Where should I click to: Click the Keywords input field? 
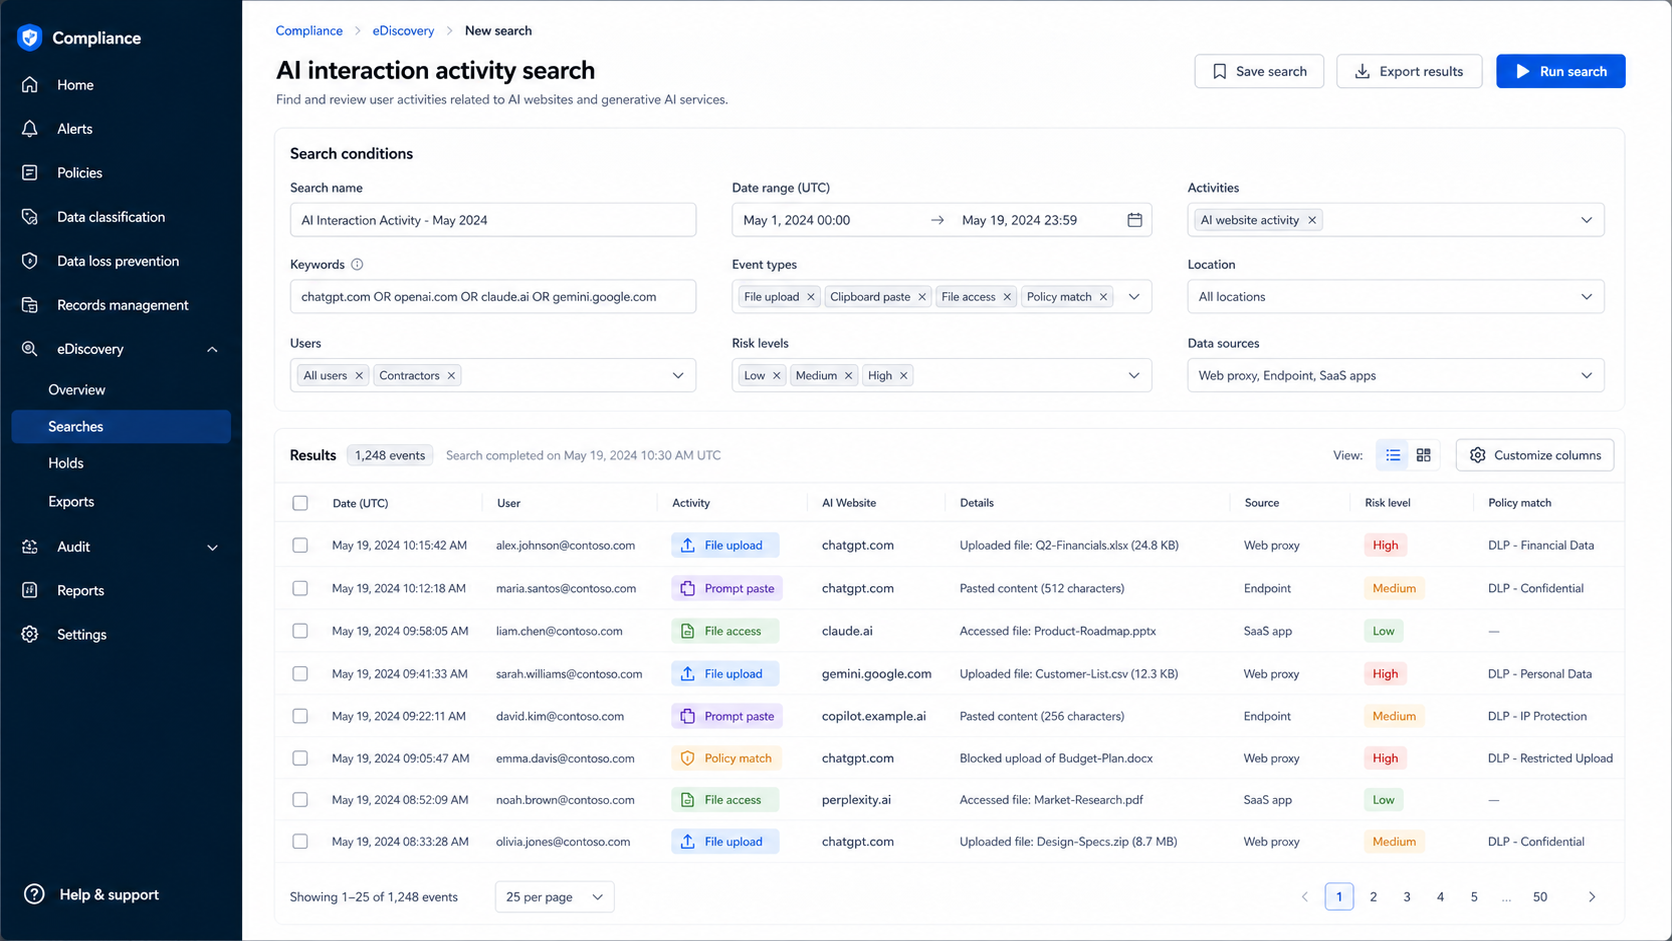[493, 297]
